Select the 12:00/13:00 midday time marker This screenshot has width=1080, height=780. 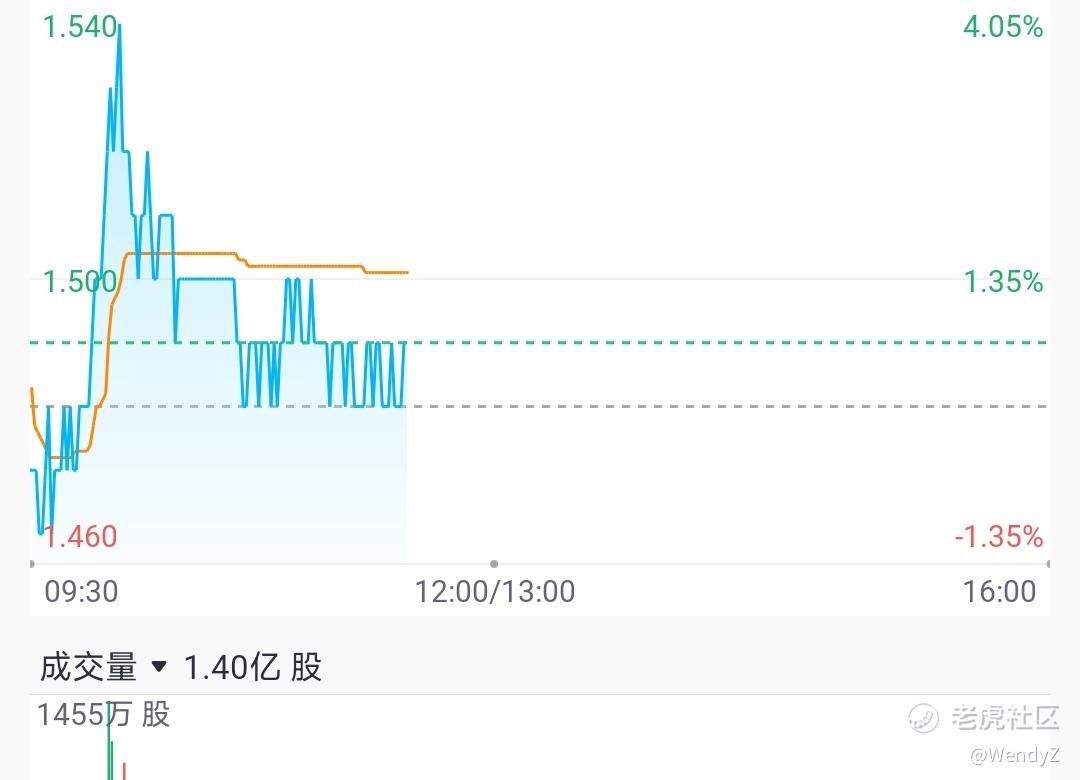coord(495,592)
